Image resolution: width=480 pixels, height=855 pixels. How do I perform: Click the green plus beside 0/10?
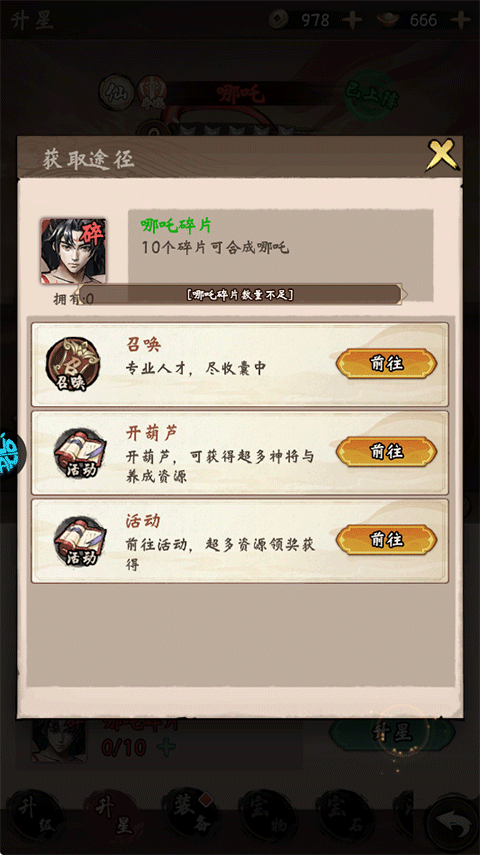[165, 747]
